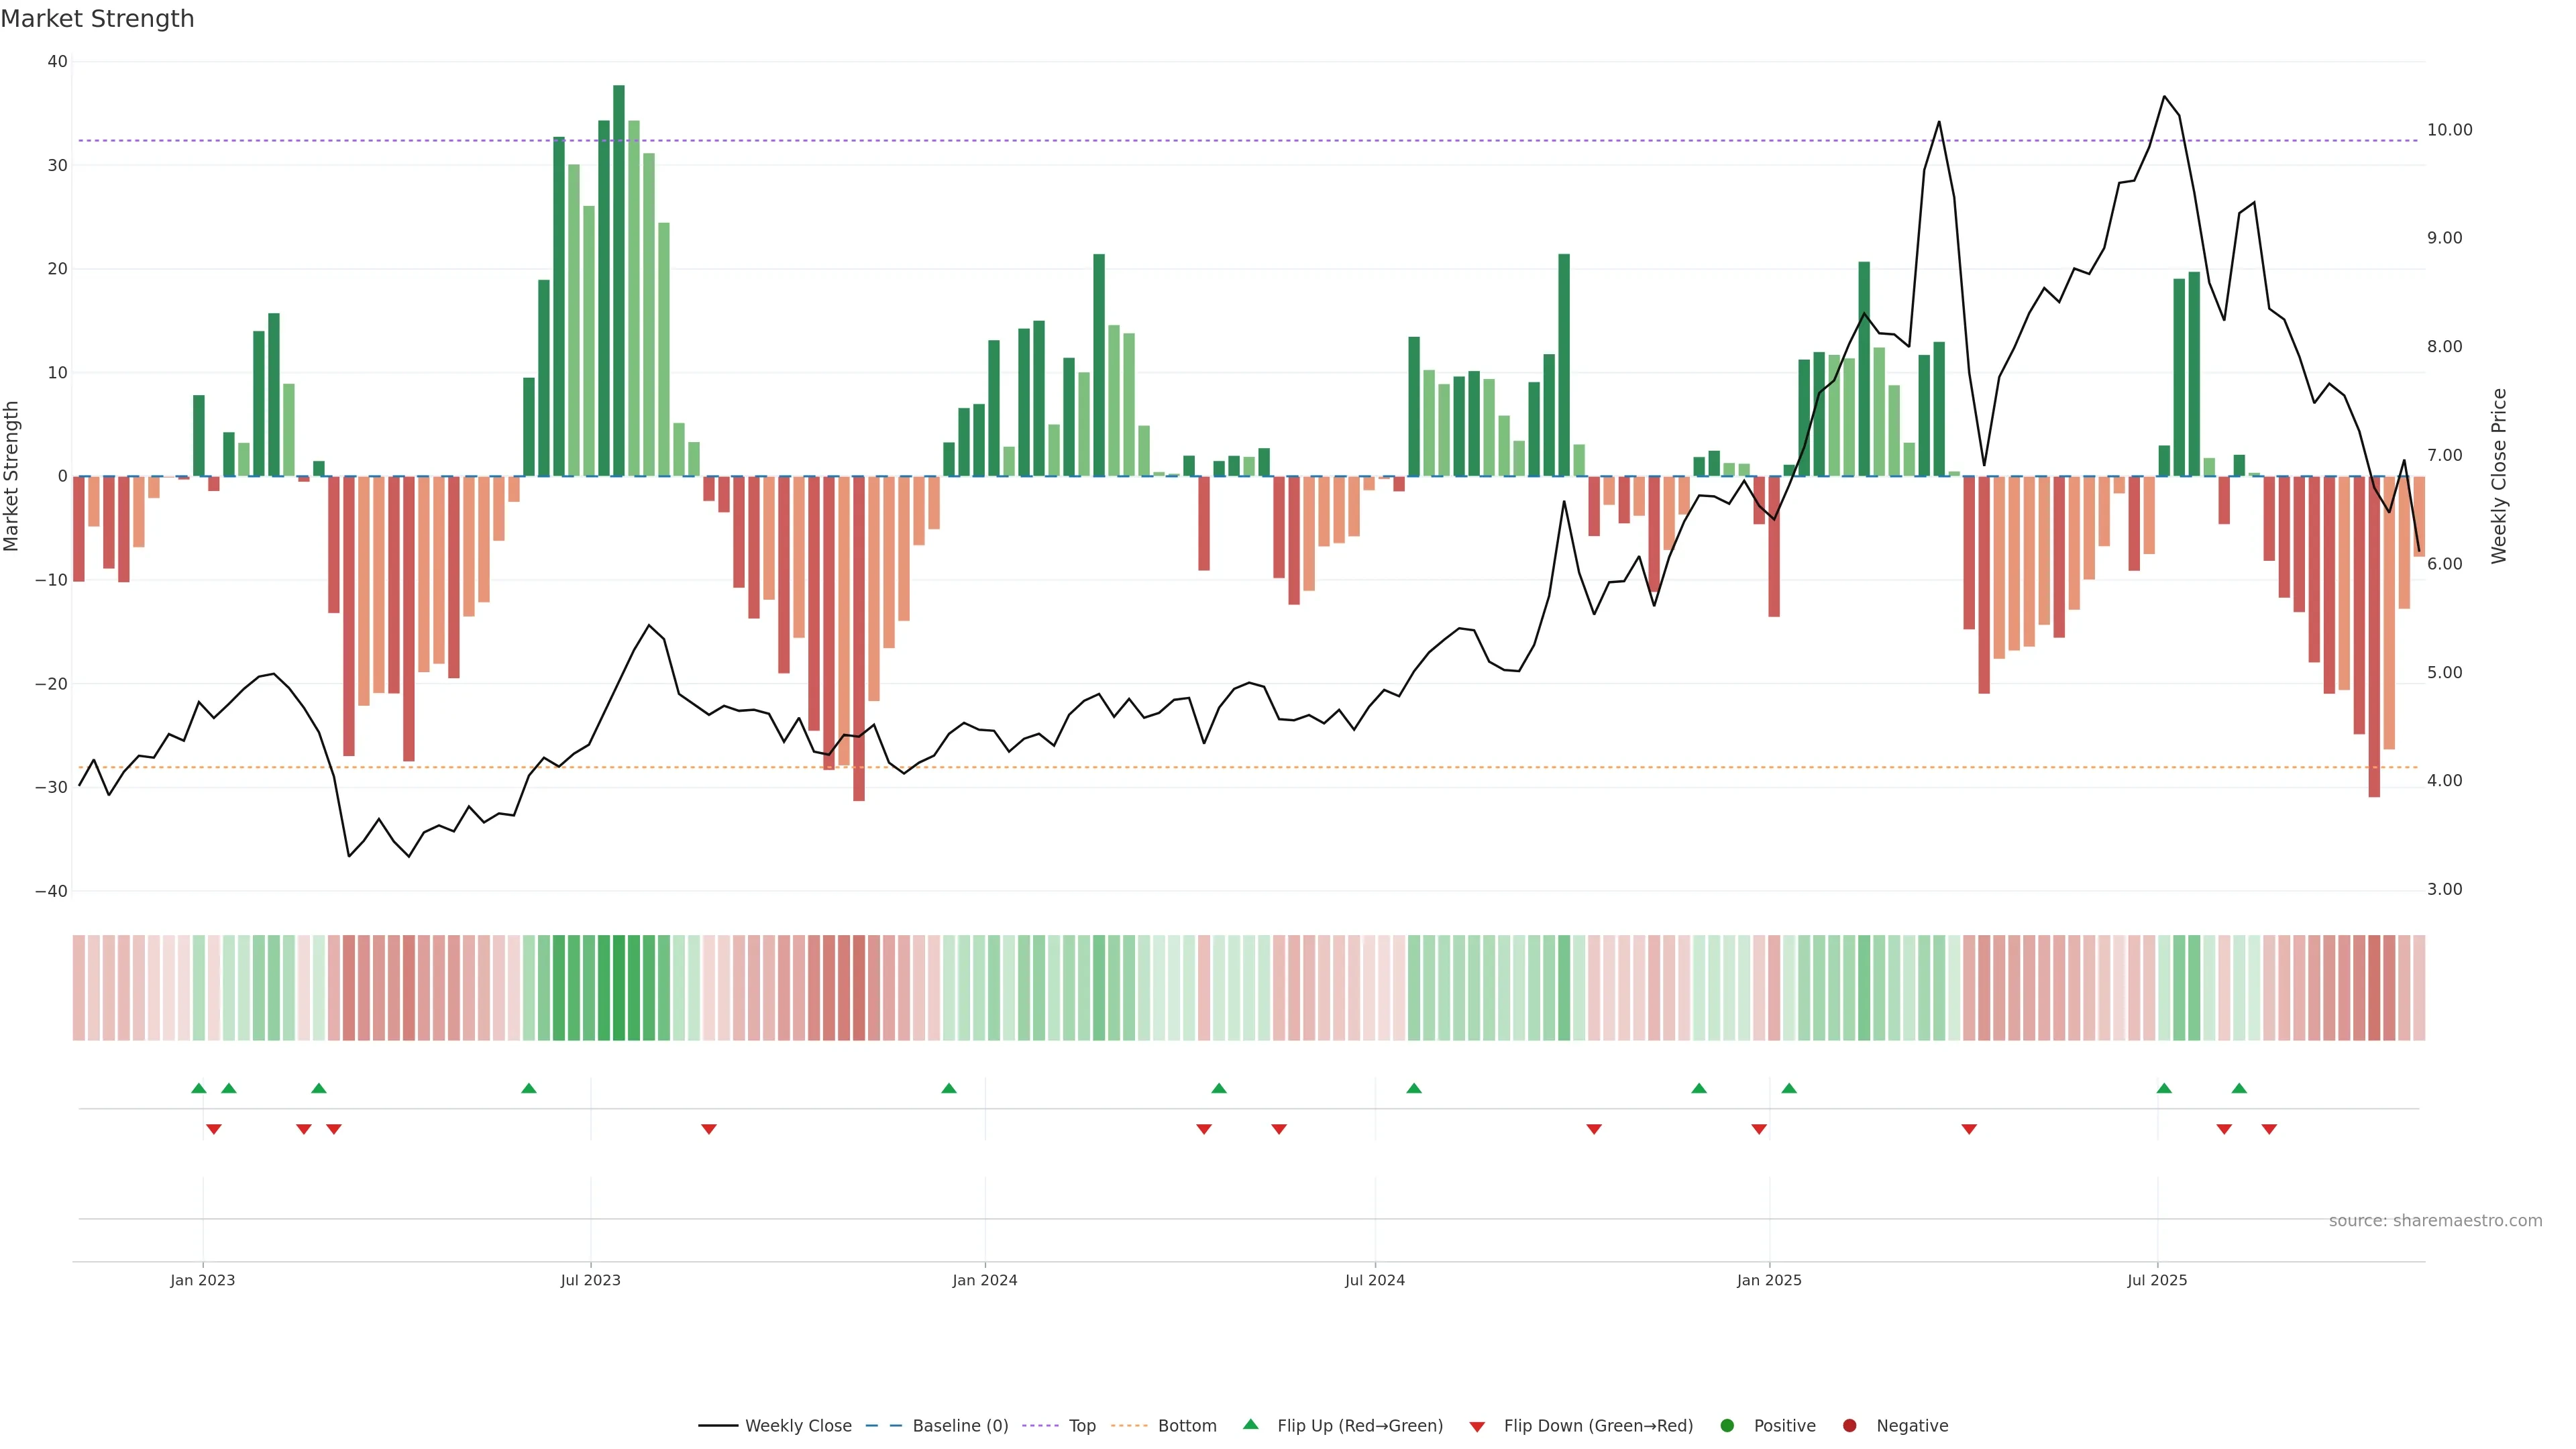
Task: Click the Positive green circle legend icon
Action: [x=1727, y=1425]
